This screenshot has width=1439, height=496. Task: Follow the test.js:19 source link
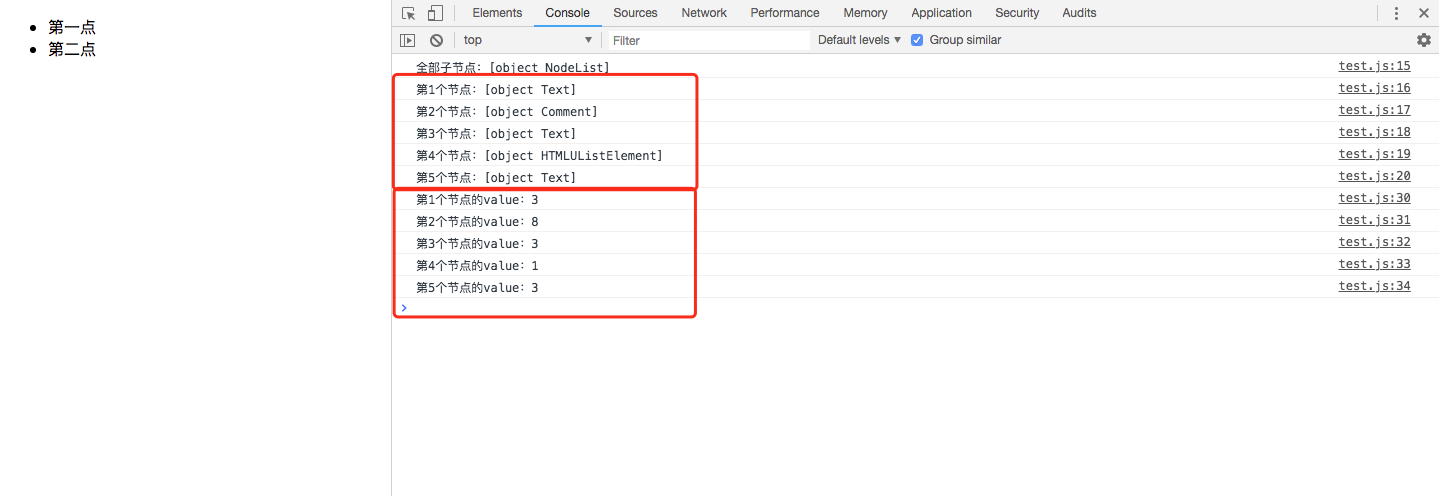tap(1374, 154)
